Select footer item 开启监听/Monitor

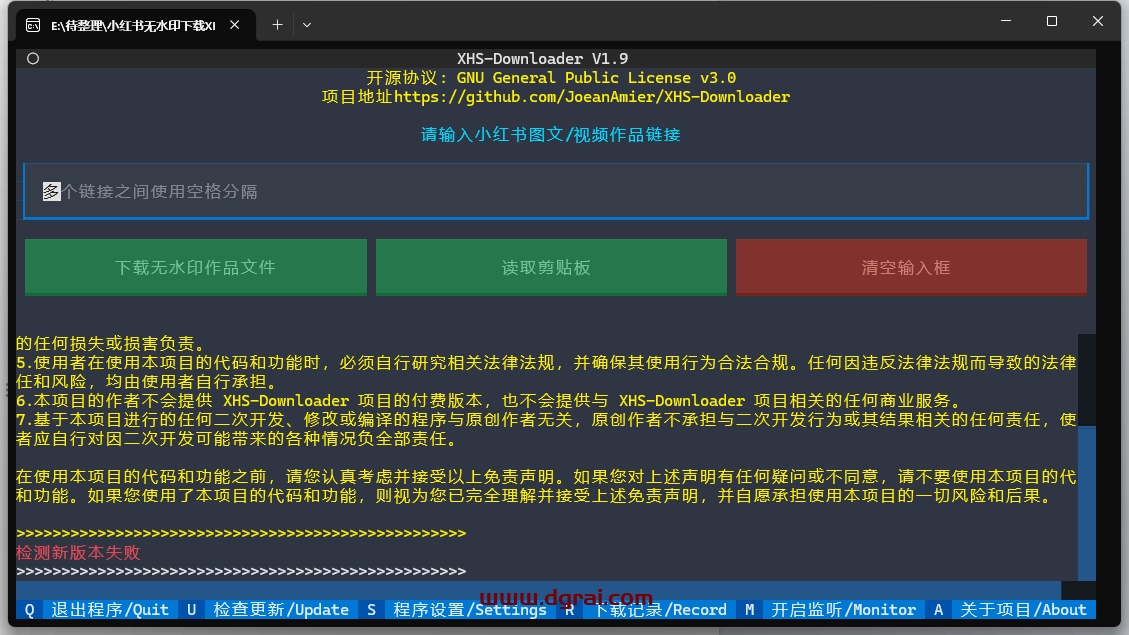(843, 610)
